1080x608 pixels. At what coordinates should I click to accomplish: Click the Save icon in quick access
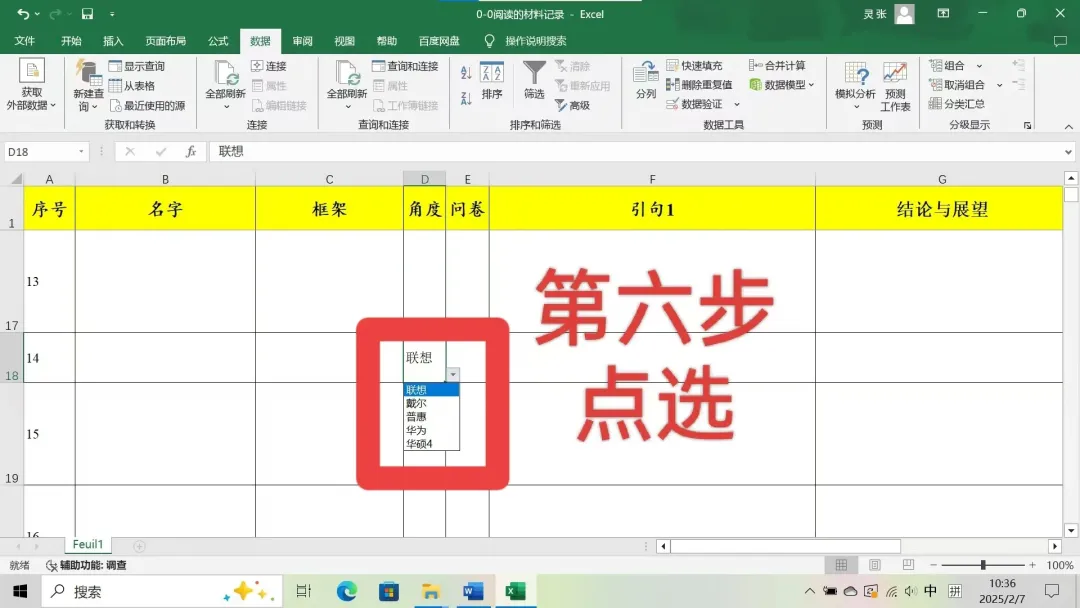coord(87,14)
